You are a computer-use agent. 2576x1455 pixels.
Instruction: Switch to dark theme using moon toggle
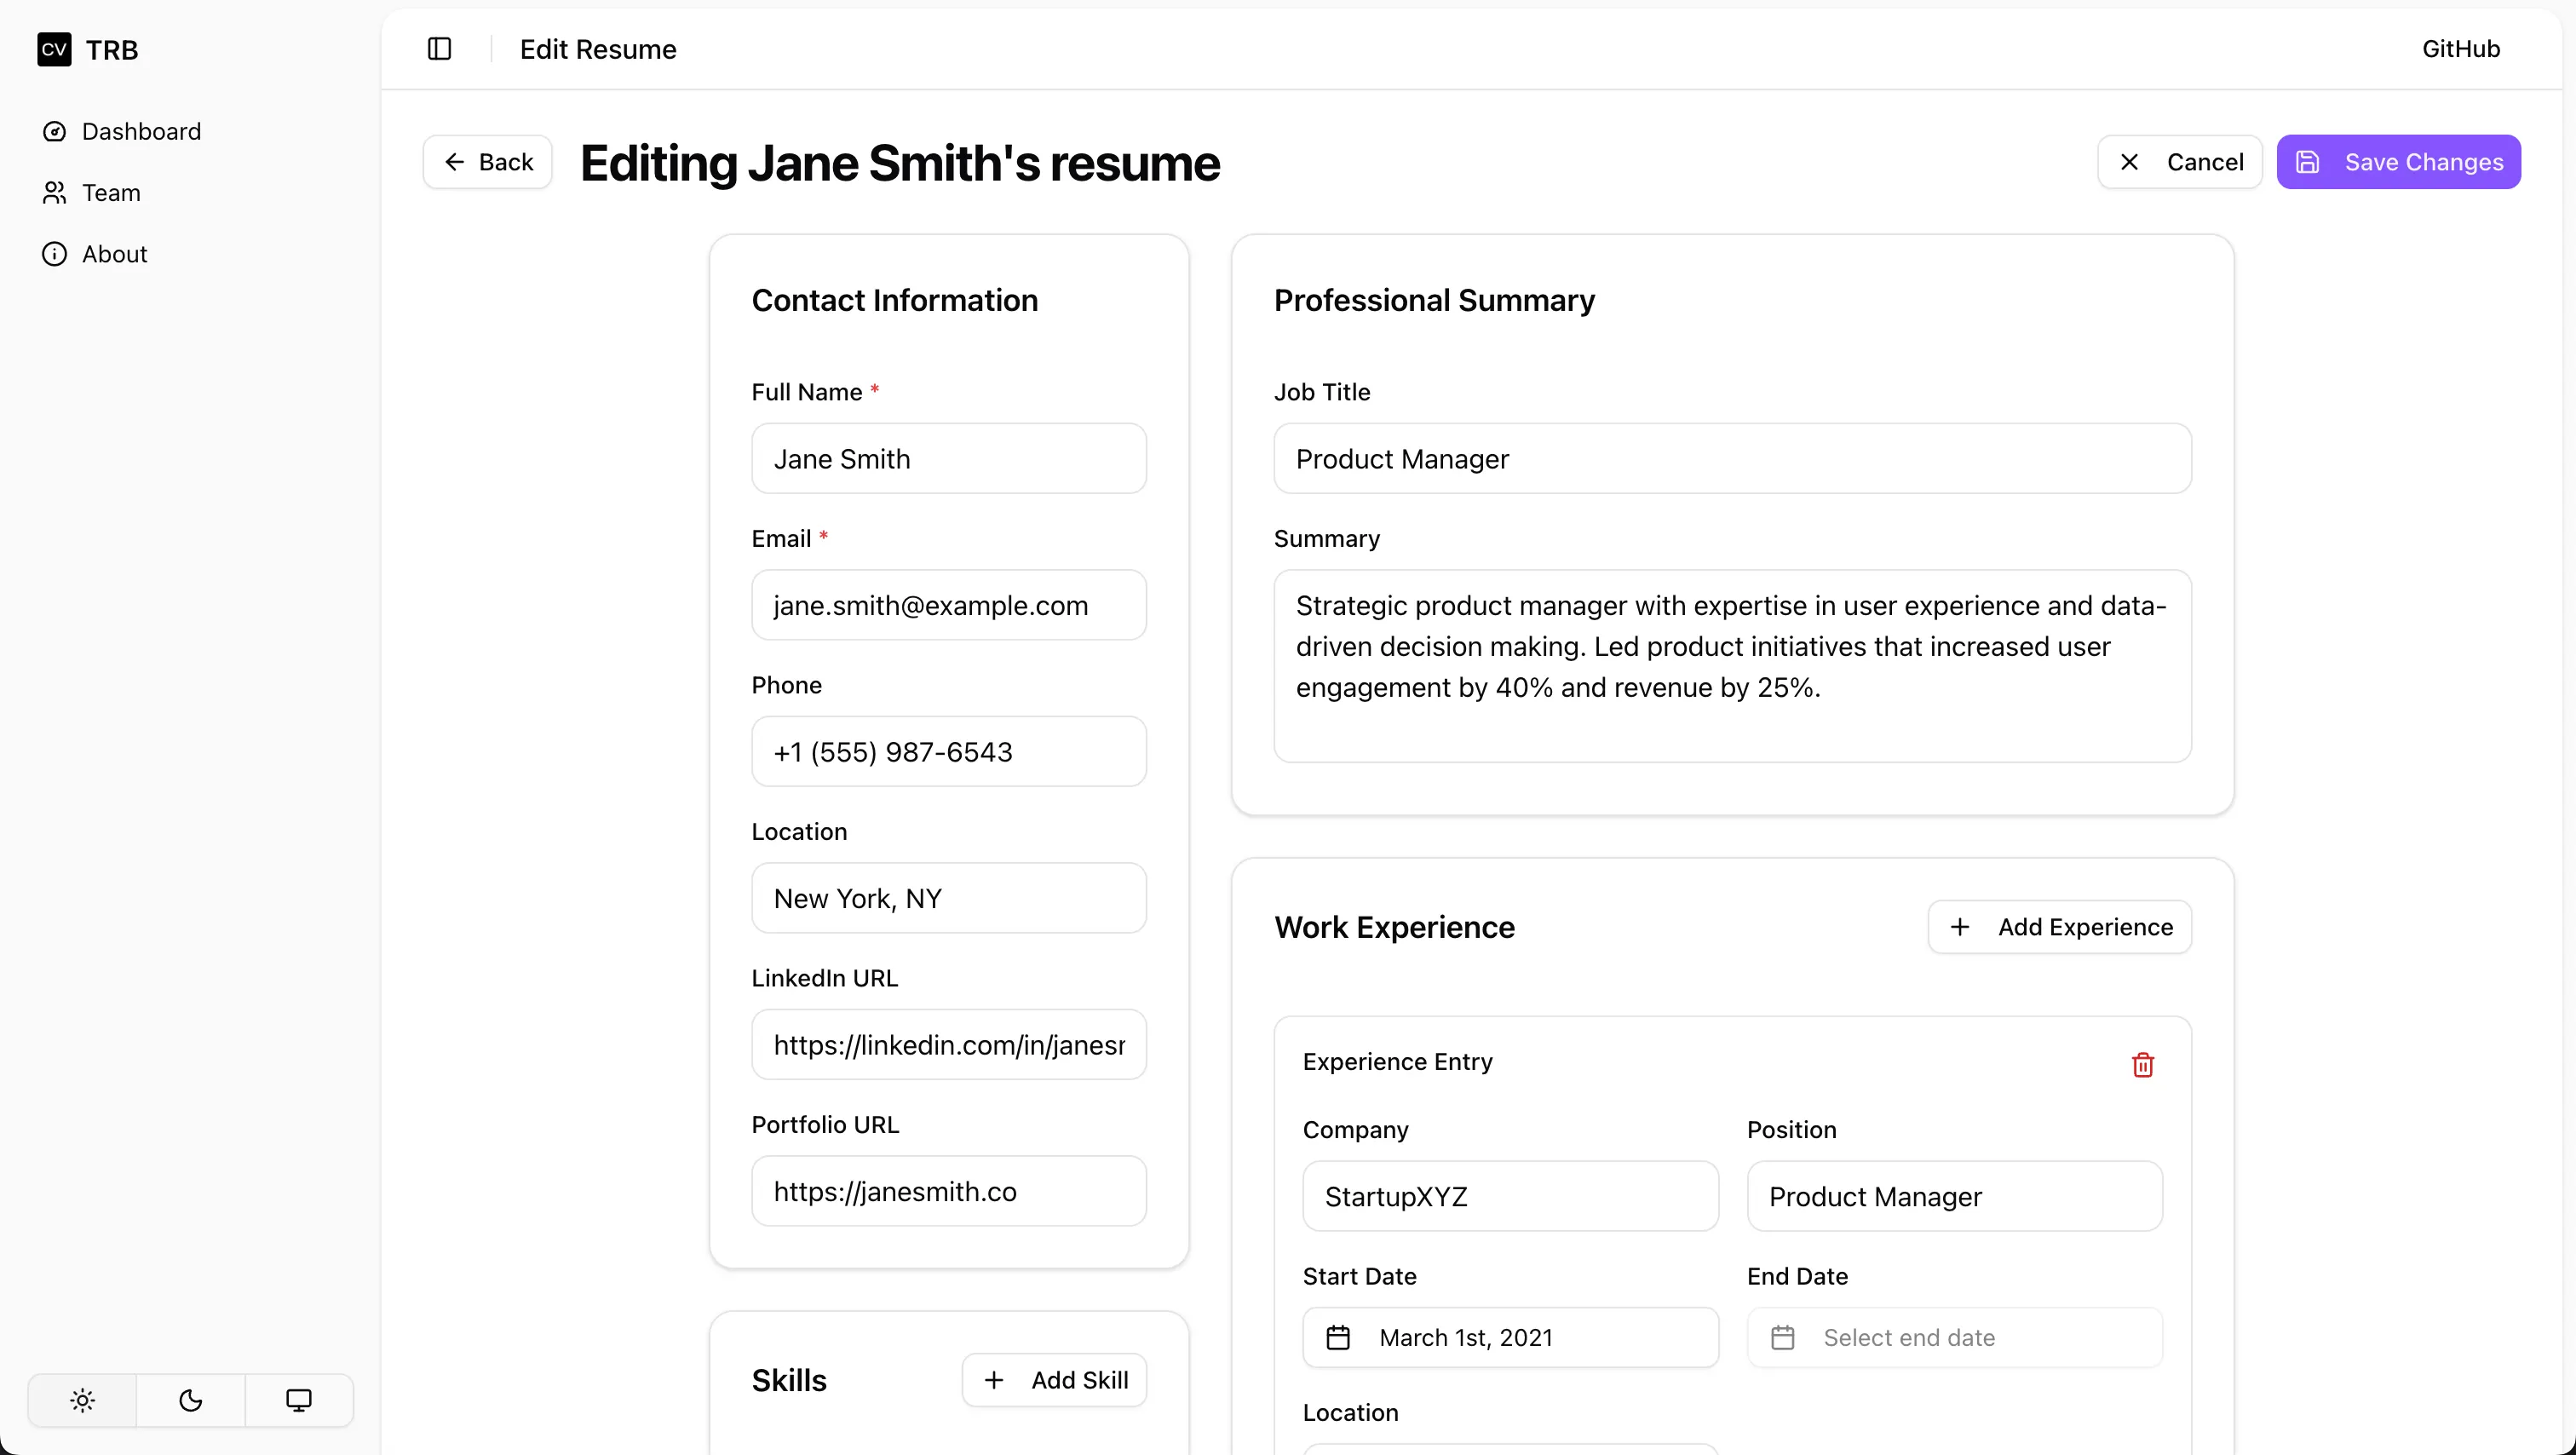(x=190, y=1400)
